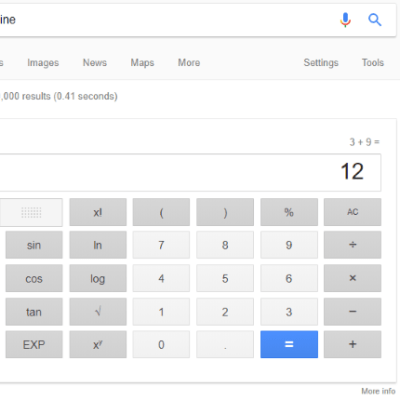Image resolution: width=400 pixels, height=400 pixels.
Task: Open the Settings menu
Action: [321, 63]
